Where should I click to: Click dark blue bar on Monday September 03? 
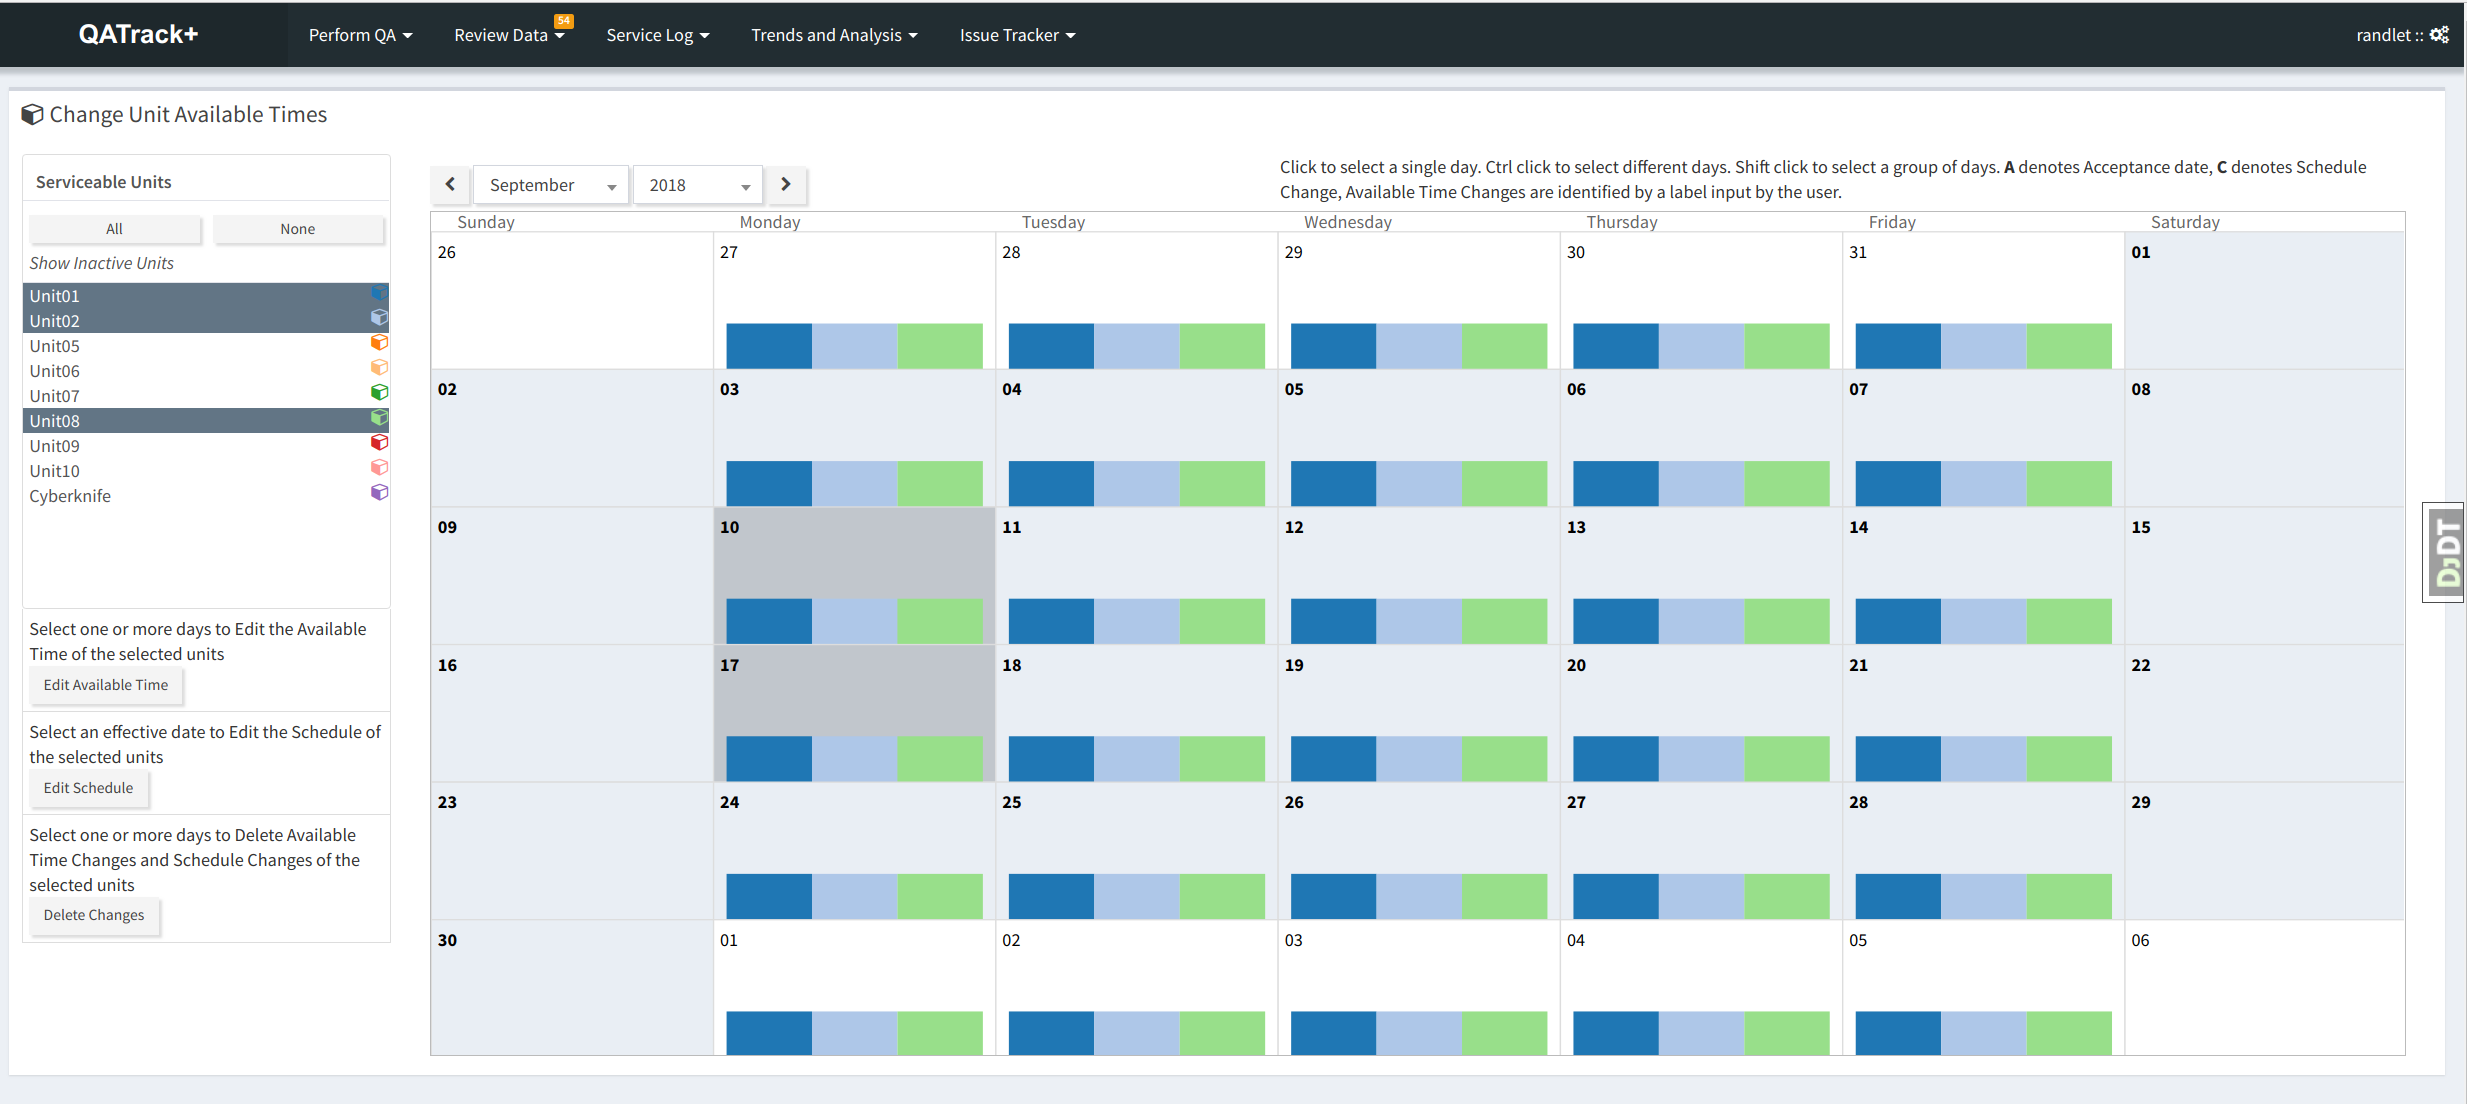[769, 483]
